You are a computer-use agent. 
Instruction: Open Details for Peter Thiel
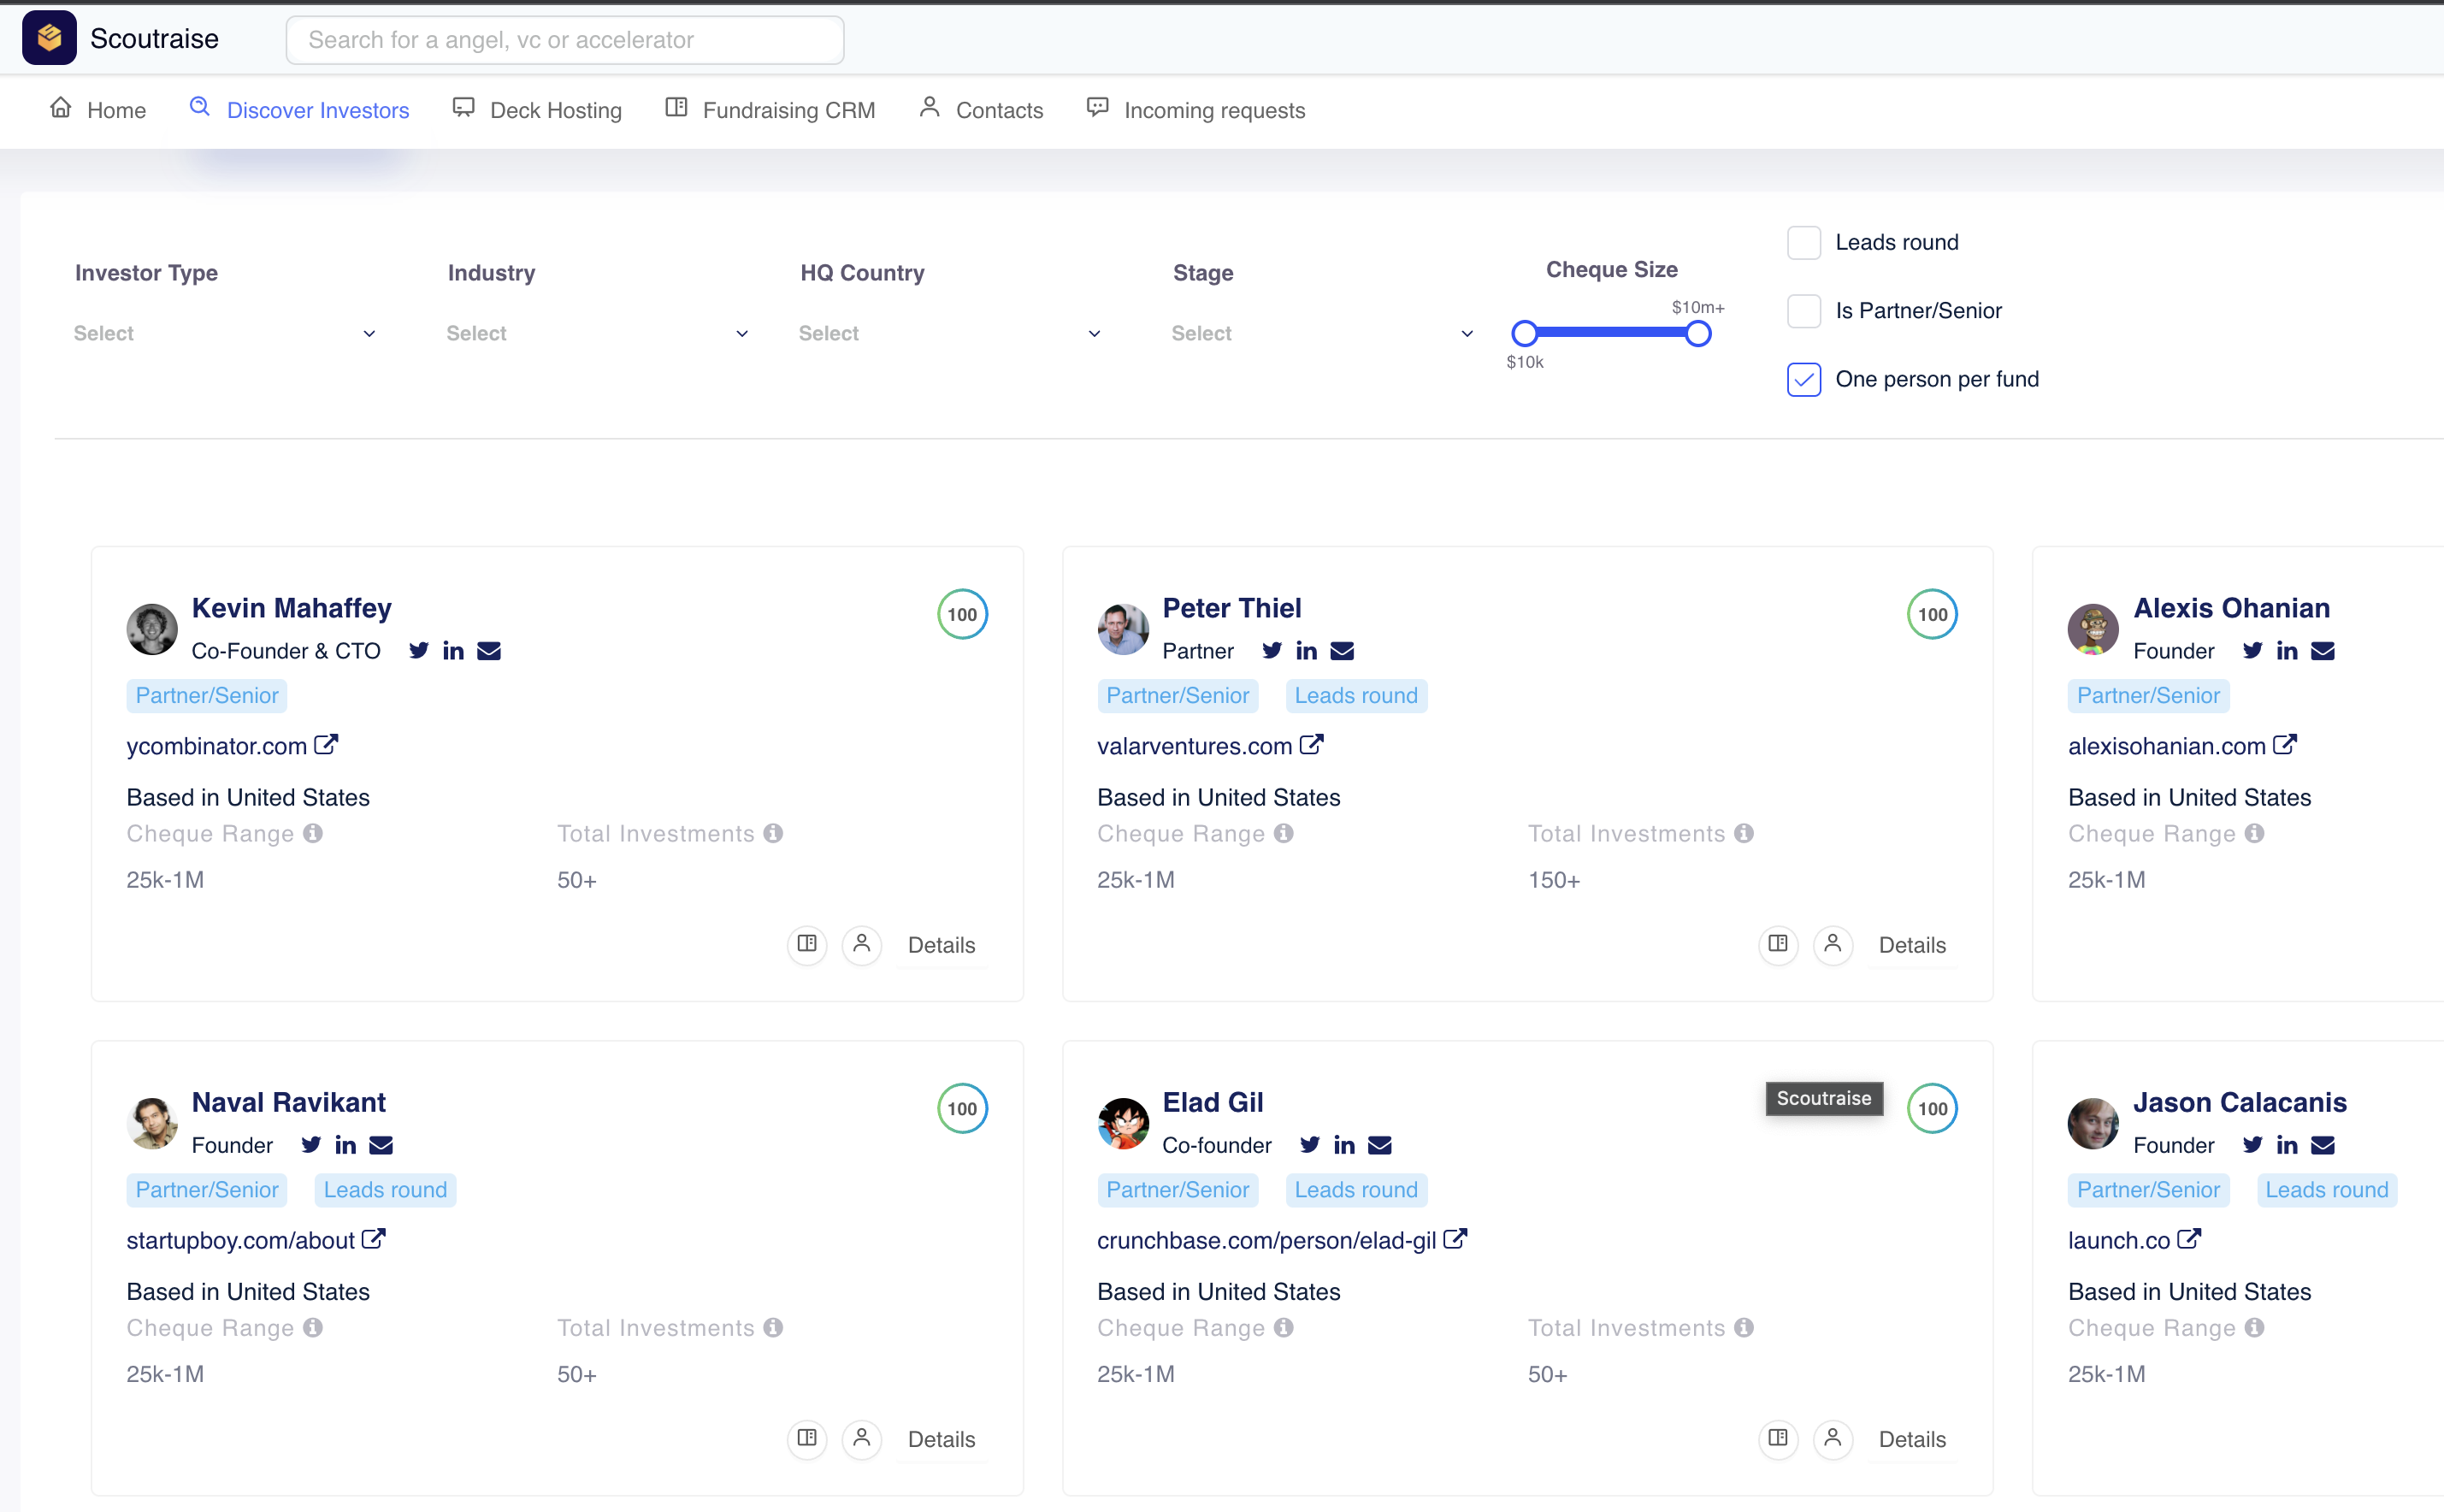pos(1911,945)
